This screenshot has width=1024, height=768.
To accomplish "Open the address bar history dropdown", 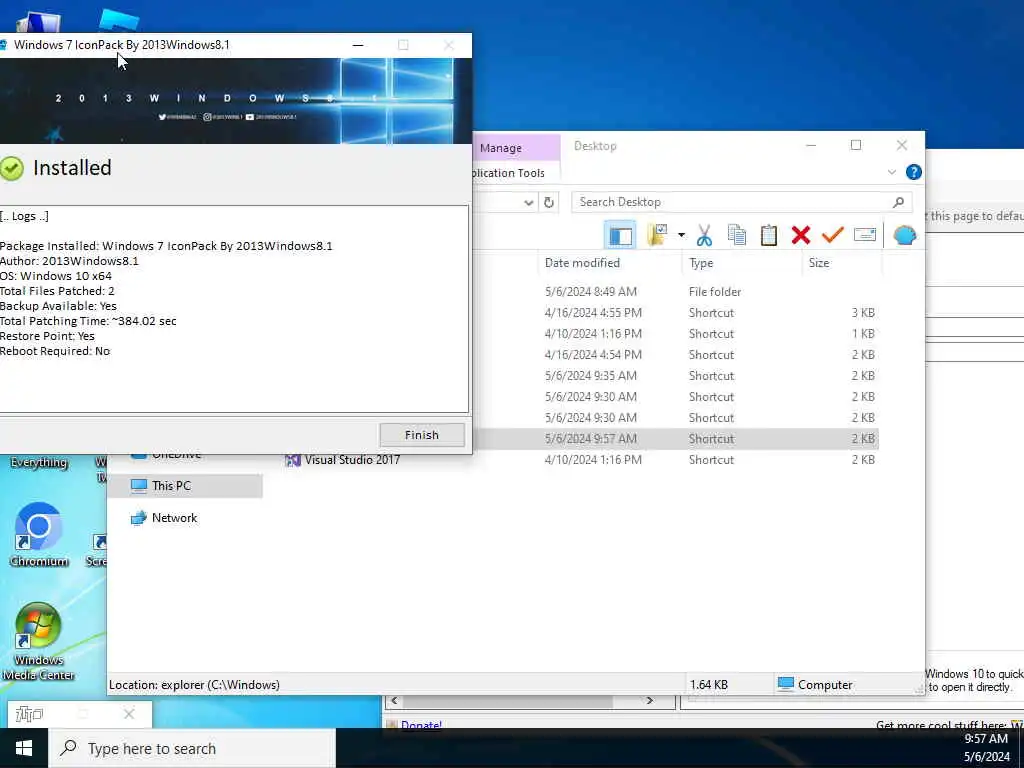I will (528, 202).
